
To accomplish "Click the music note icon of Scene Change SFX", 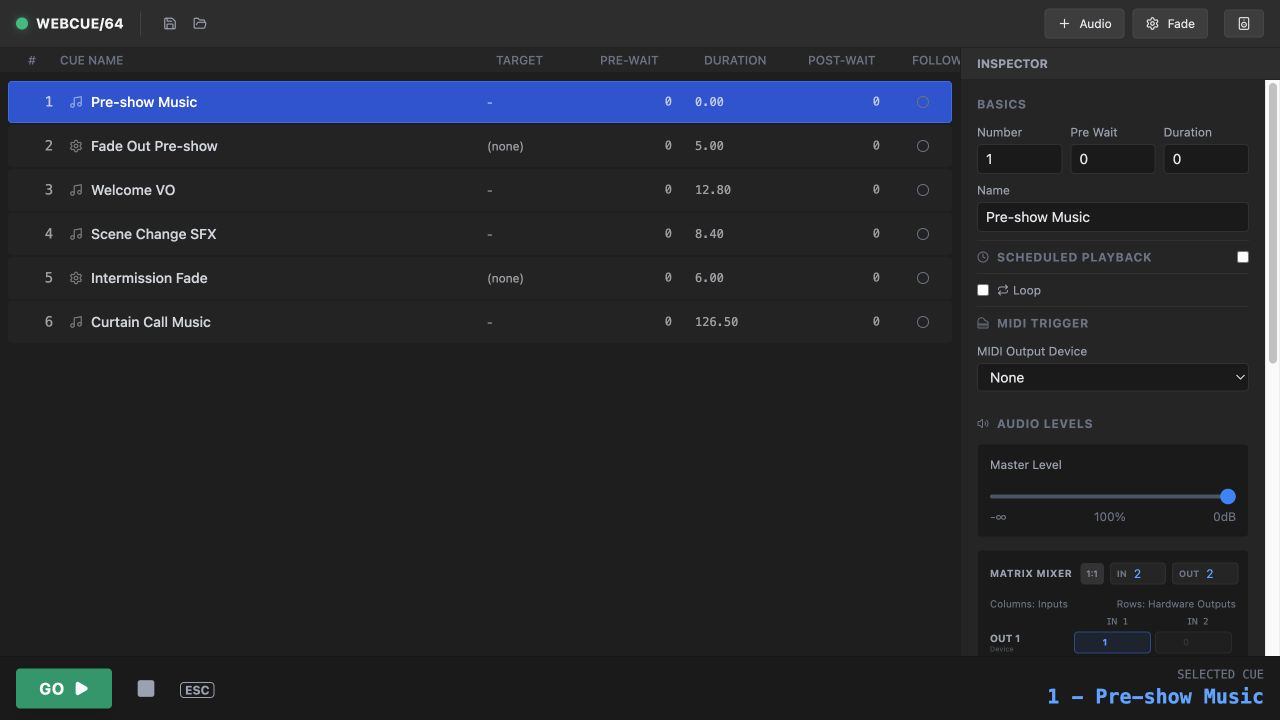I will (76, 234).
